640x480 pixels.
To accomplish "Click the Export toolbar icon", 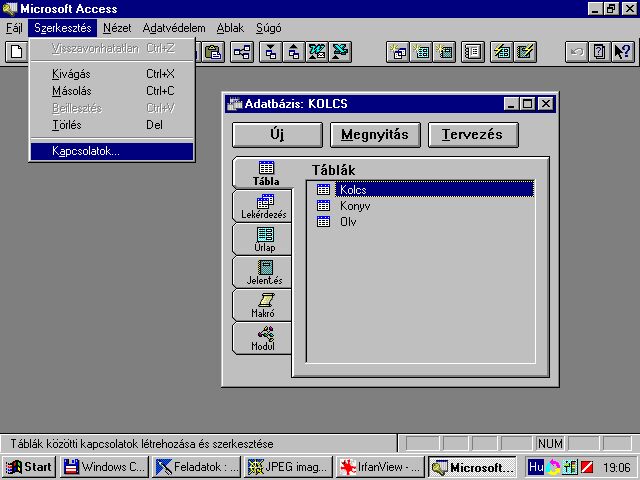I will tap(293, 52).
